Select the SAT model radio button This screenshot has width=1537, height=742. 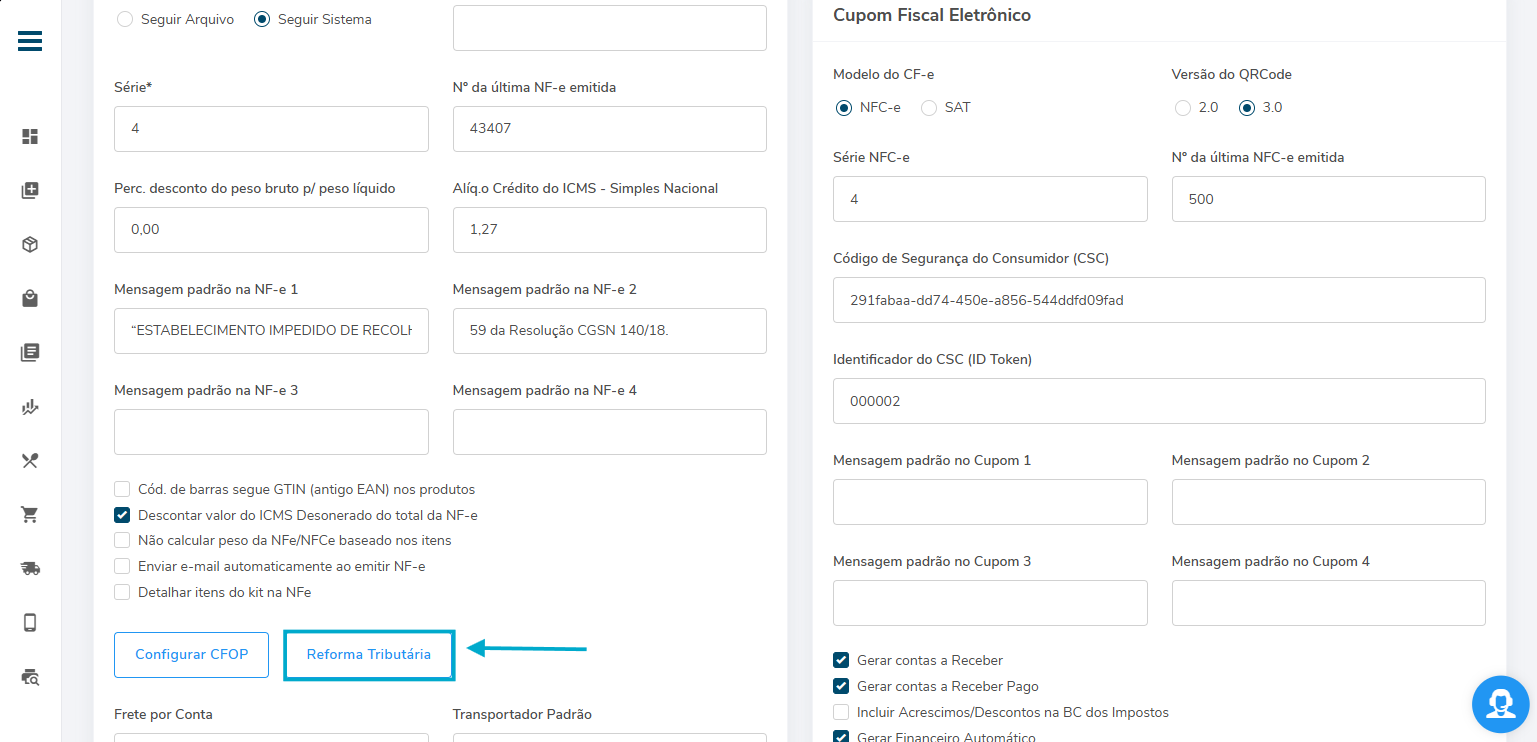pyautogui.click(x=929, y=108)
